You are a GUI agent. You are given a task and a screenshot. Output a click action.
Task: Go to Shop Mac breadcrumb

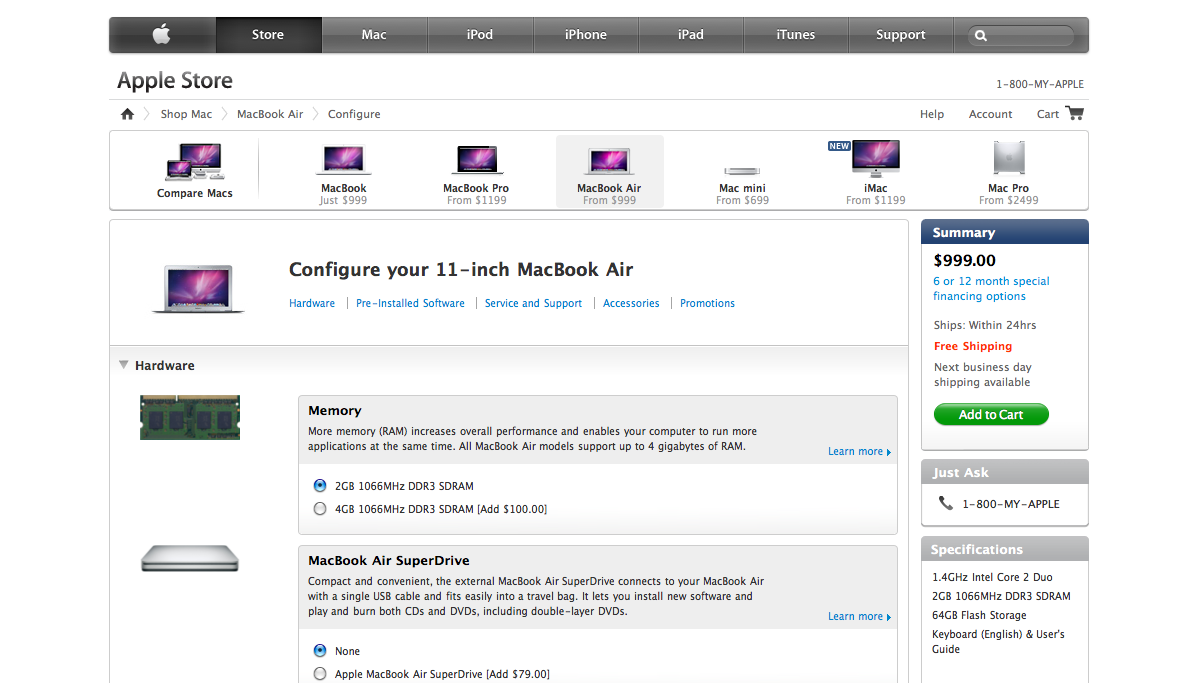point(186,114)
